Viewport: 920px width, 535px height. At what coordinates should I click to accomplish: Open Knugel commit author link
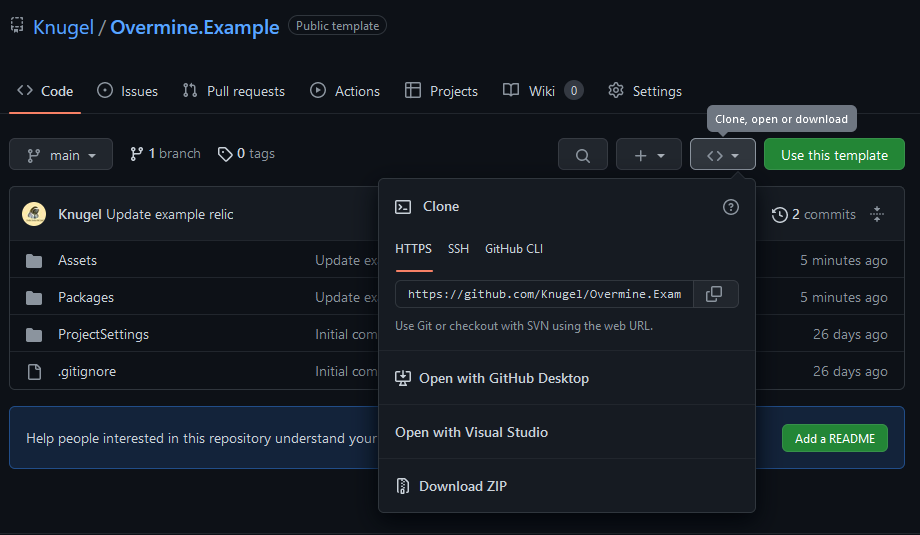tap(80, 215)
